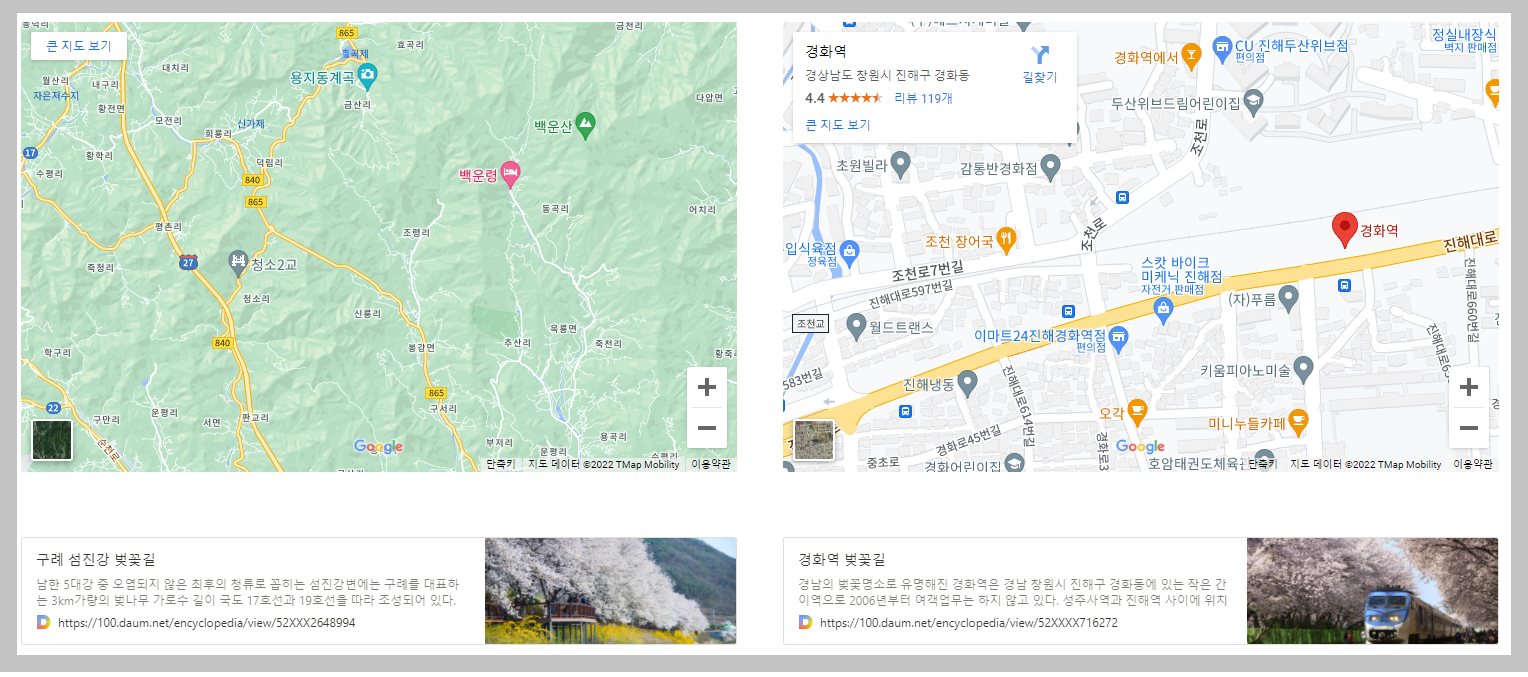Click the 큰 지도 보기 button on left map

[x=77, y=46]
